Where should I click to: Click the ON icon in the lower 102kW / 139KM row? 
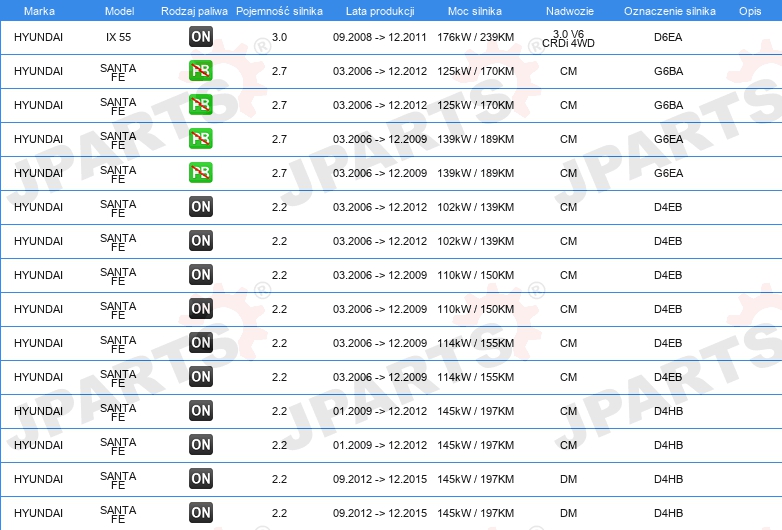click(201, 241)
